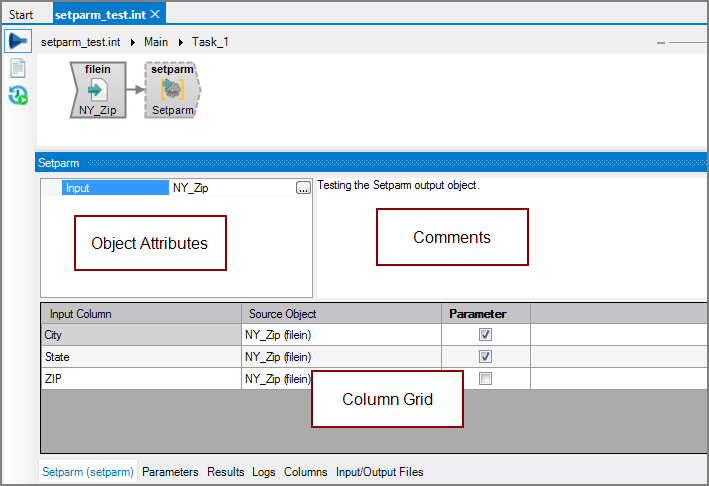Click the green refresh icon in sidebar
The image size is (709, 486).
coord(17,96)
